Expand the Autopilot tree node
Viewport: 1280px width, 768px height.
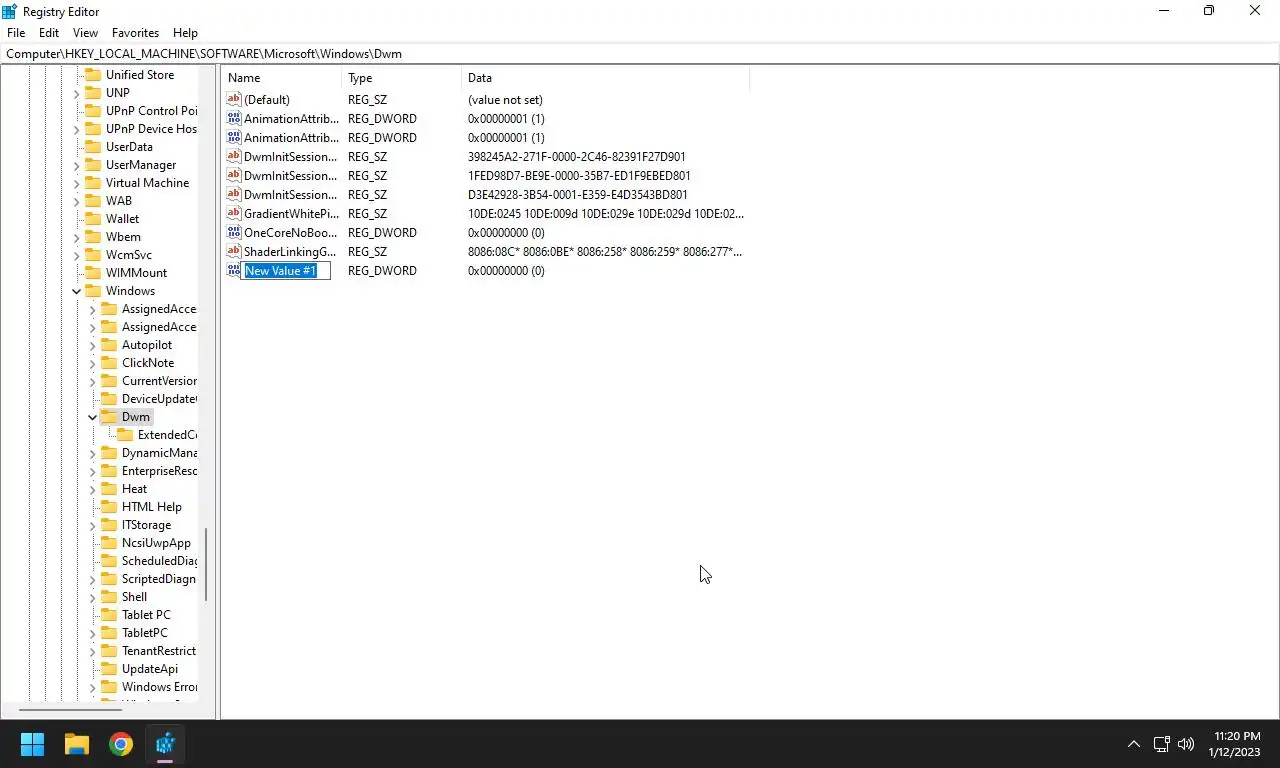click(x=93, y=345)
